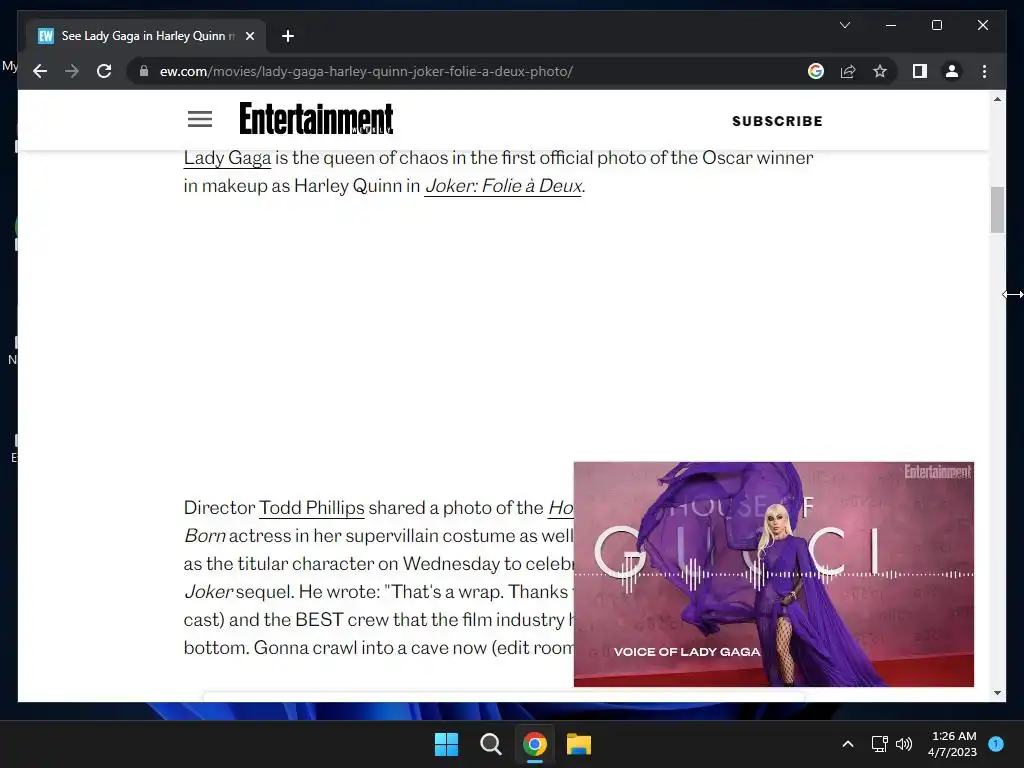The image size is (1024, 768).
Task: Click the scrollbar down arrow
Action: 997,693
